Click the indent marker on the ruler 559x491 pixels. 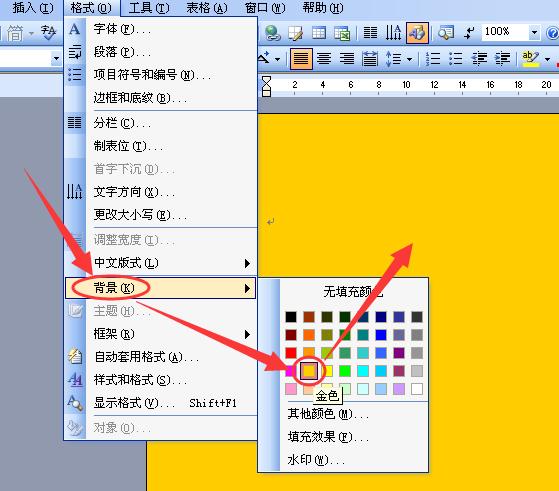266,86
